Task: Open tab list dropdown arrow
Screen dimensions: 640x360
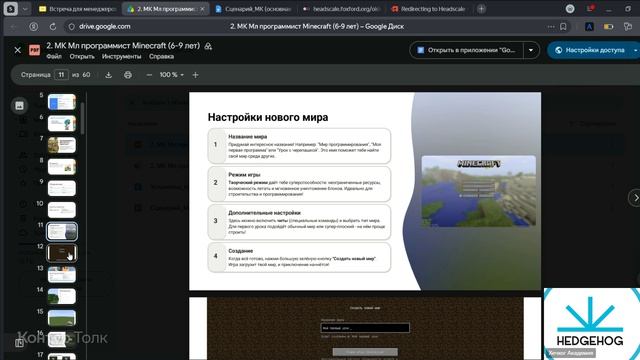Action: point(25,9)
